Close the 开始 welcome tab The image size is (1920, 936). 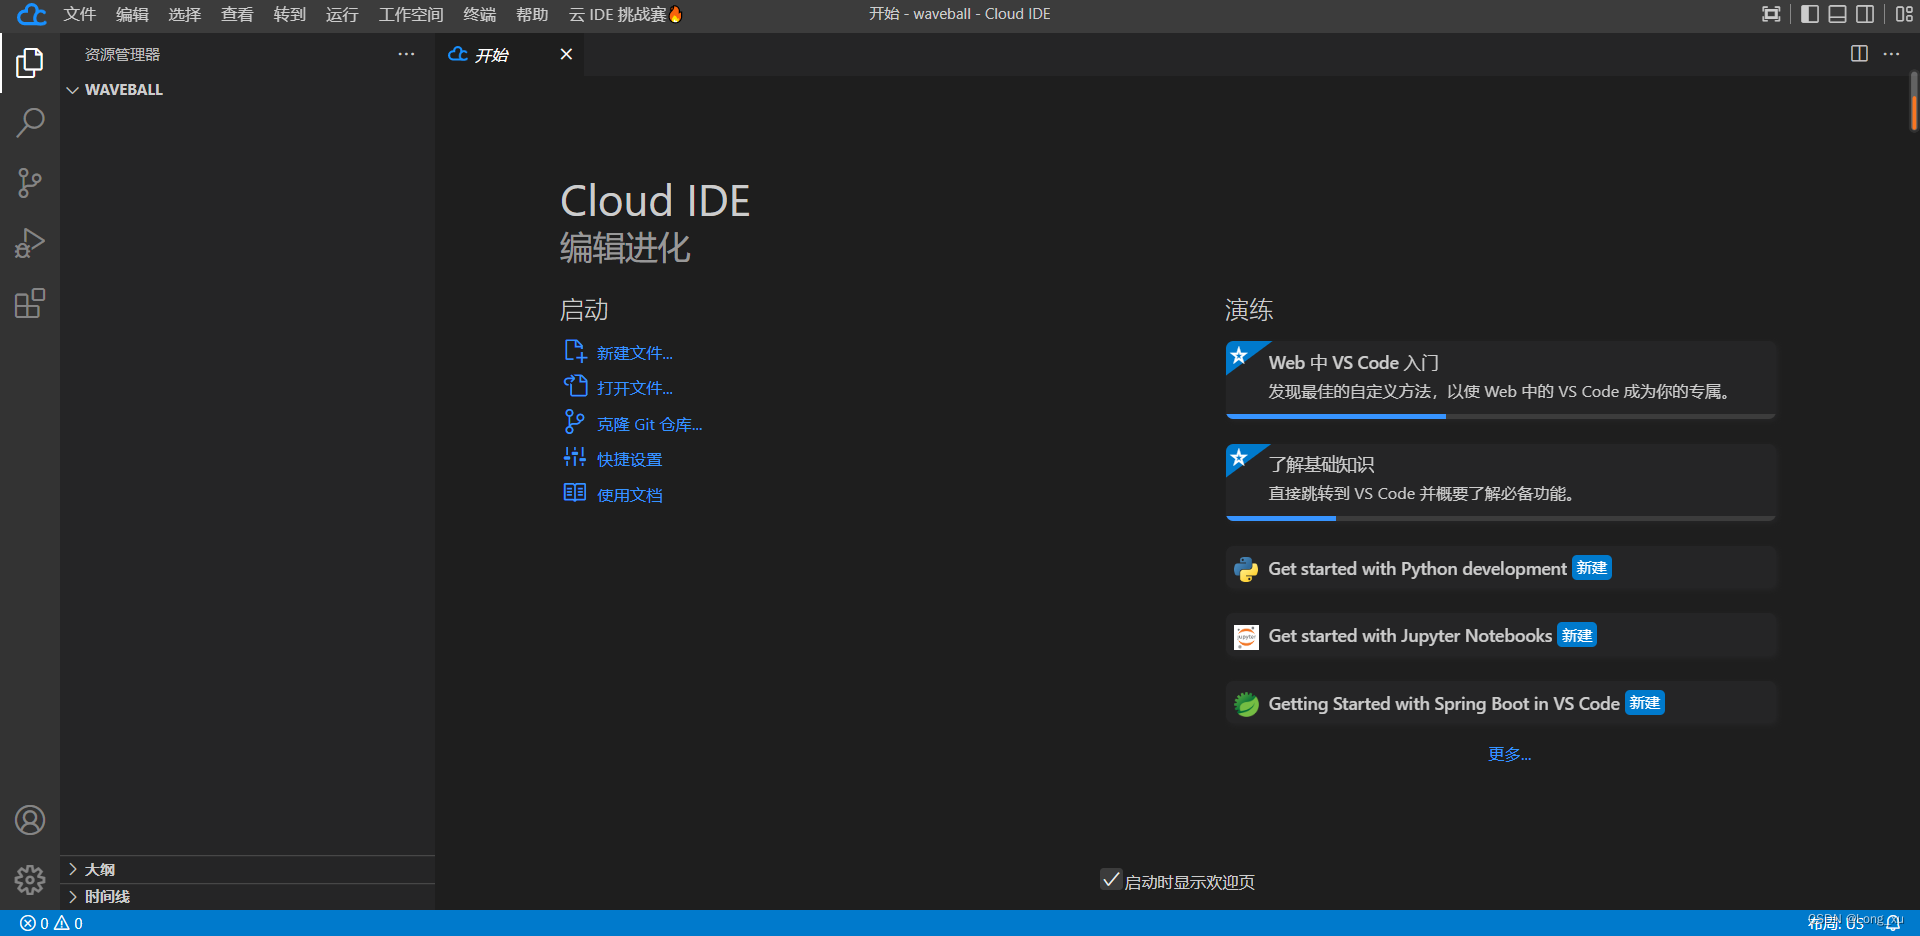pyautogui.click(x=566, y=54)
